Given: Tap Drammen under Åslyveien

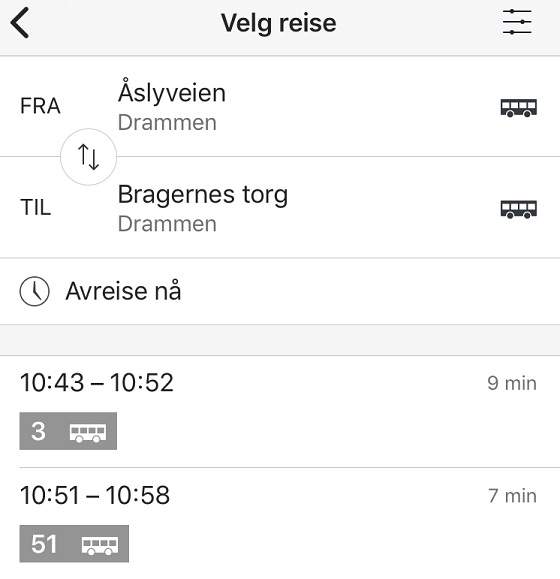Looking at the screenshot, I should [x=167, y=122].
